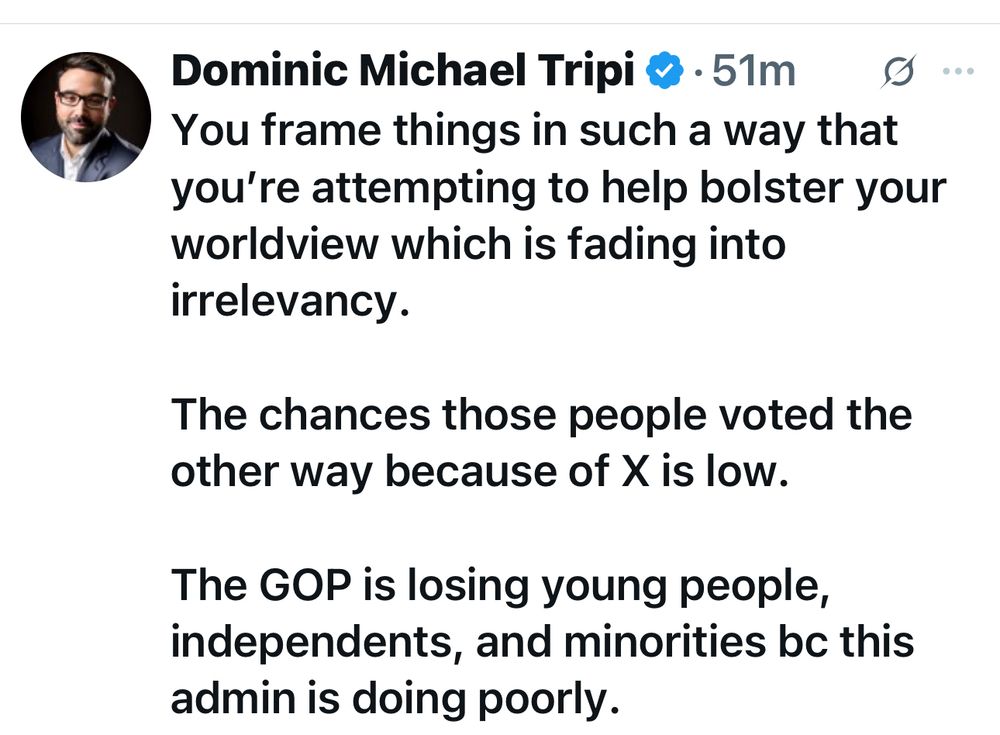Click the line "The chances those people voted the"

coord(541,414)
